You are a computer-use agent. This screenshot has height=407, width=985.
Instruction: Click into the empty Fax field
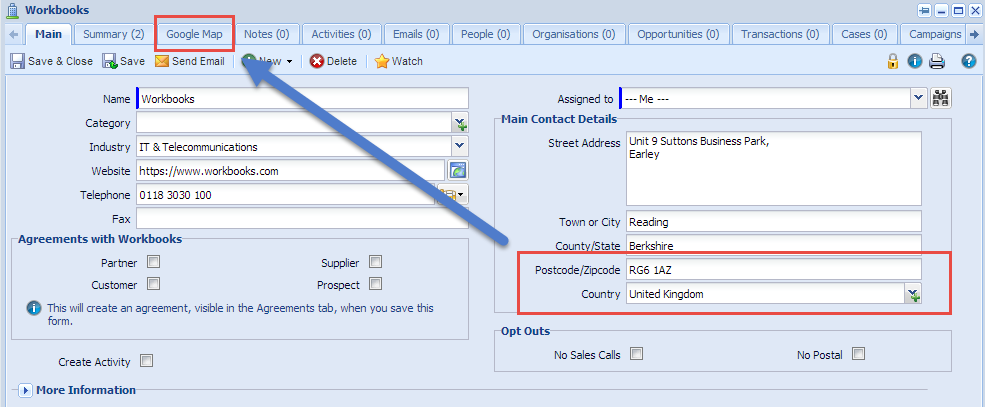tap(302, 219)
